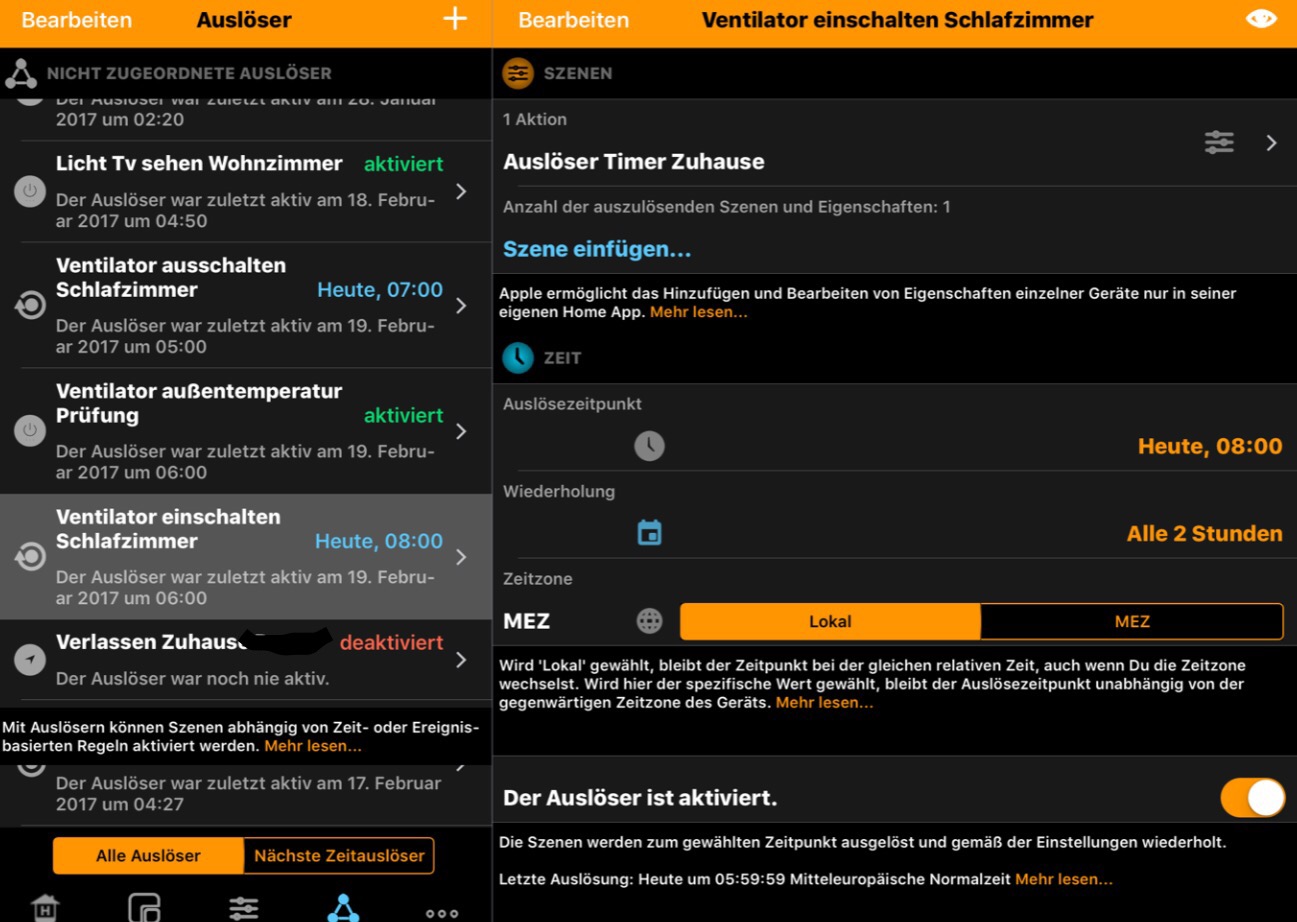The image size is (1297, 922).
Task: Toggle the eye icon in the header
Action: point(1260,19)
